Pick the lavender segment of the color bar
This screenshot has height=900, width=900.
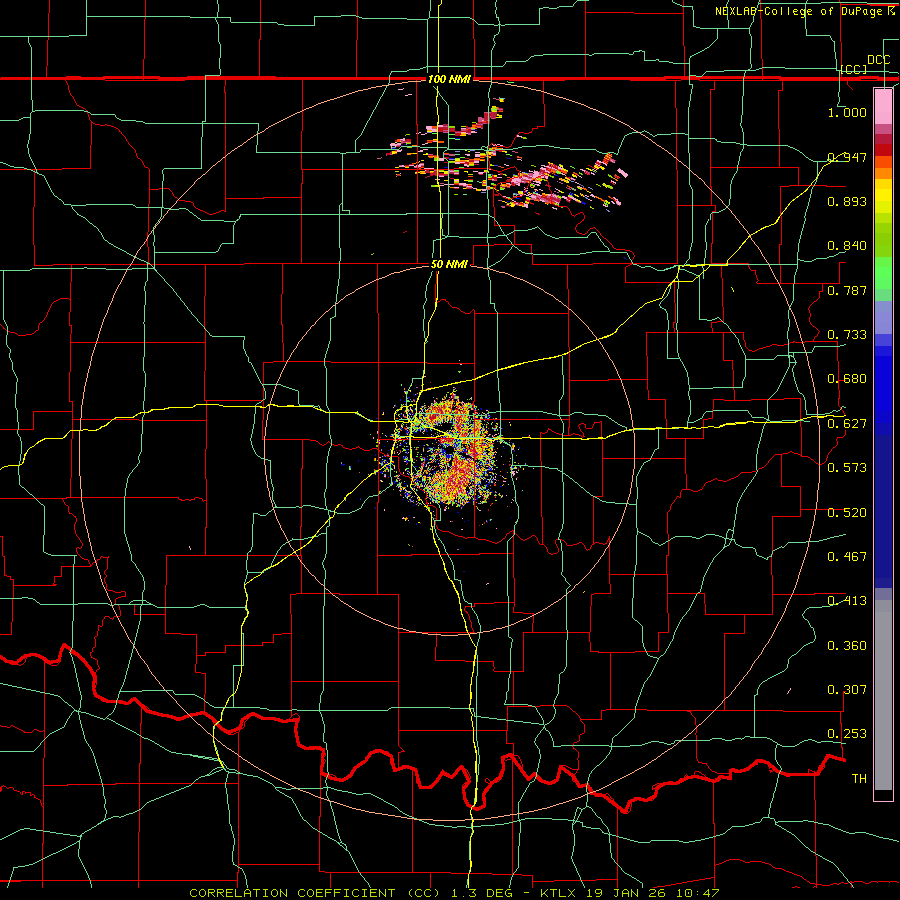(883, 317)
